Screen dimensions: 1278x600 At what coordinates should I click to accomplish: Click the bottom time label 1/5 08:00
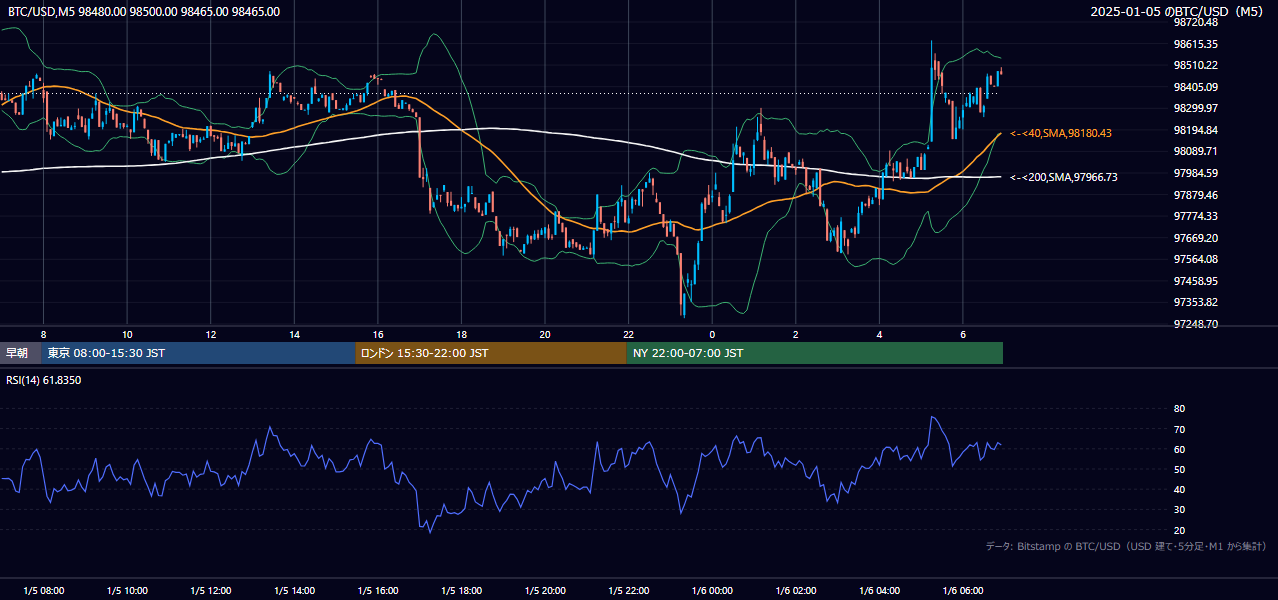click(43, 591)
